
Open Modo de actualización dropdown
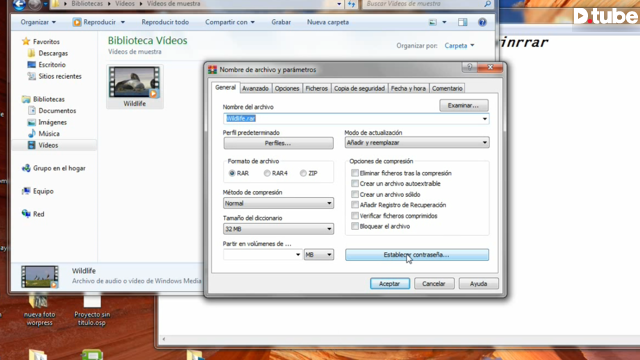coord(417,142)
